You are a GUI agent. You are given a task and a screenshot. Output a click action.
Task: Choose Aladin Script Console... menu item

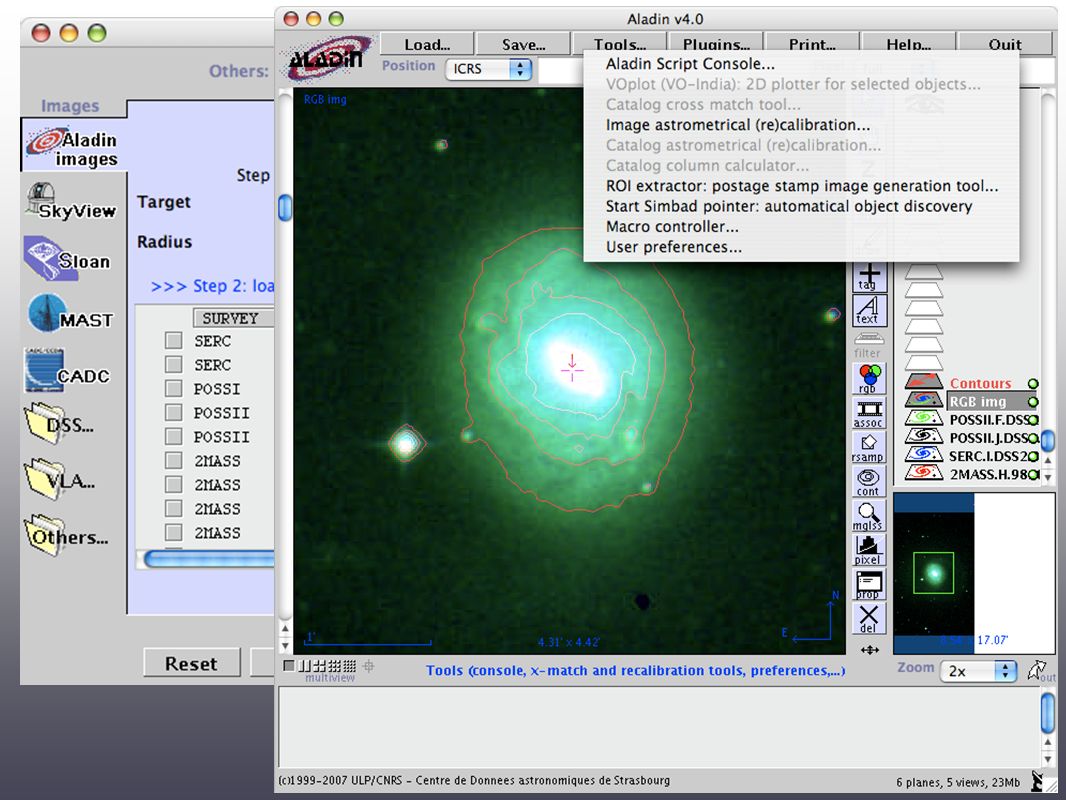[x=690, y=64]
